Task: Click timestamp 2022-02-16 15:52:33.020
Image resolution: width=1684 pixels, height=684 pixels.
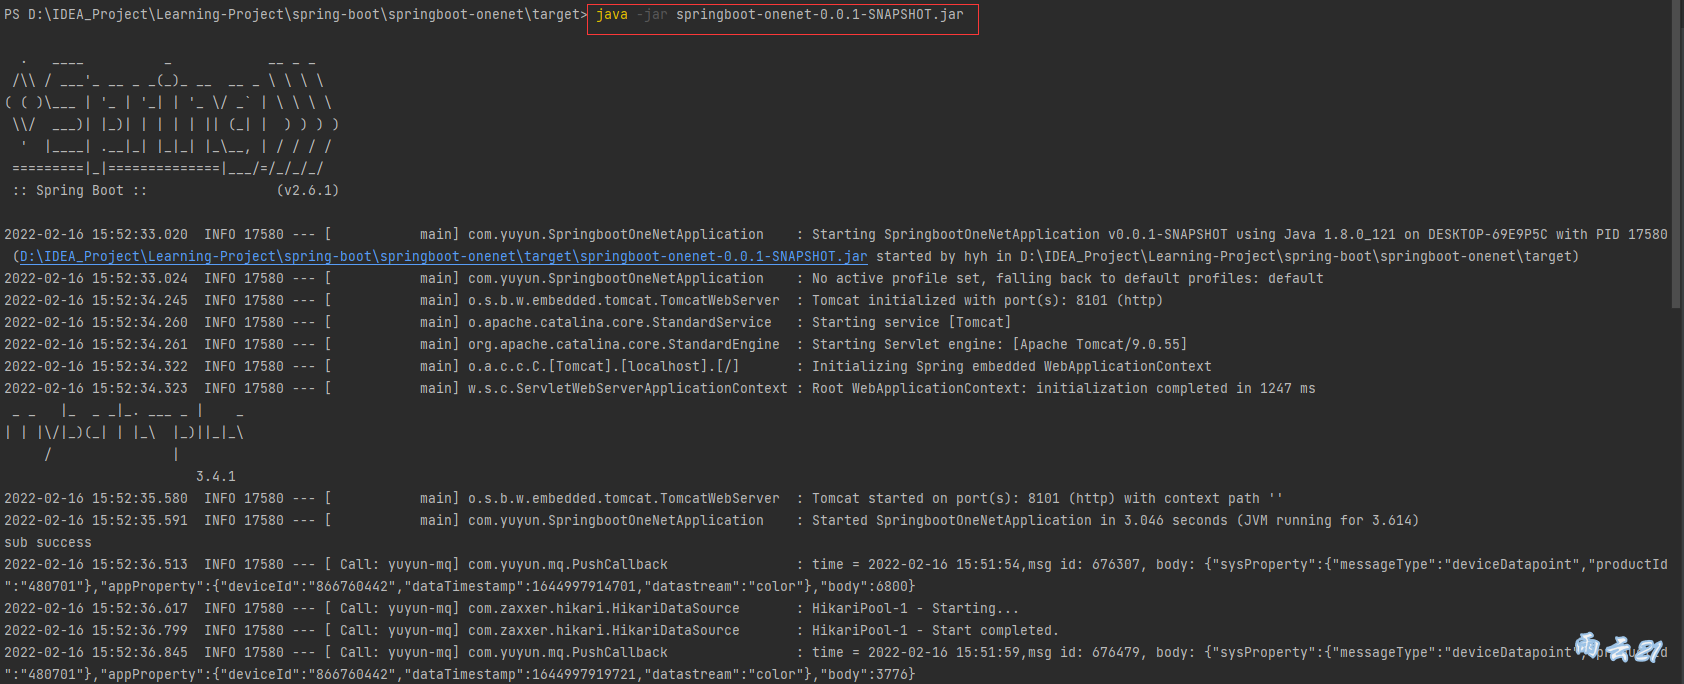Action: click(96, 234)
